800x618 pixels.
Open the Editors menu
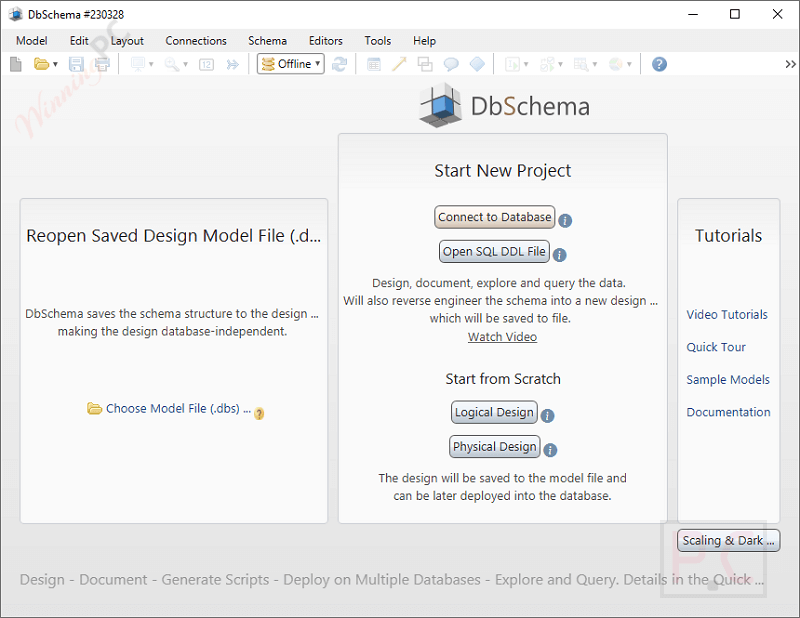(326, 41)
